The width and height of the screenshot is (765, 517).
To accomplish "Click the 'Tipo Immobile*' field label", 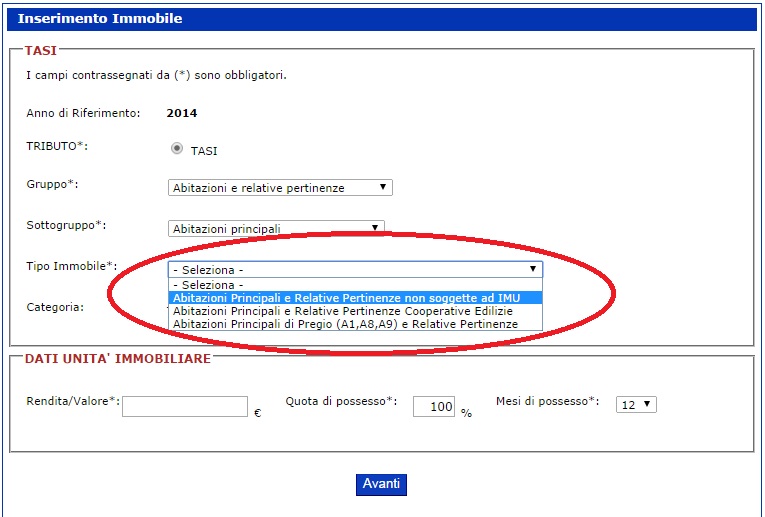I will click(71, 266).
